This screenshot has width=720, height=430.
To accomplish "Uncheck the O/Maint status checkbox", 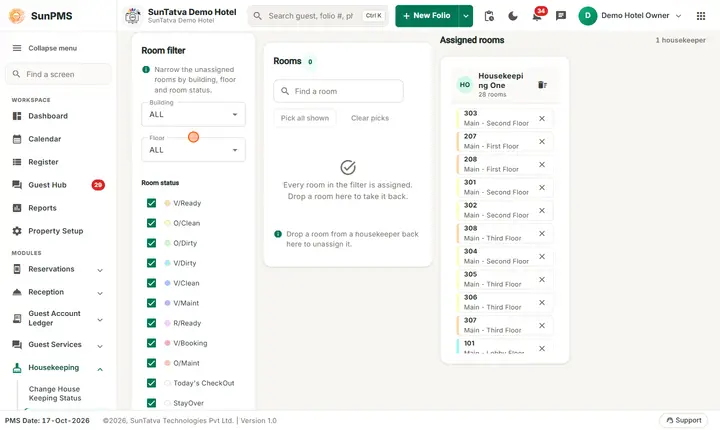I will (151, 363).
